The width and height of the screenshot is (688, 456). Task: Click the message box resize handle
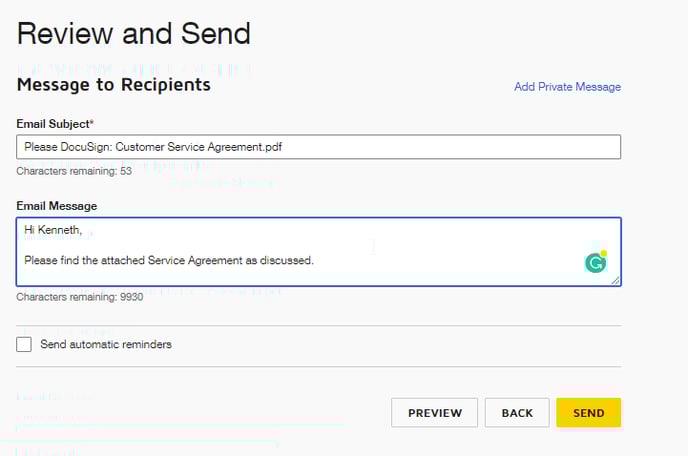(x=616, y=281)
